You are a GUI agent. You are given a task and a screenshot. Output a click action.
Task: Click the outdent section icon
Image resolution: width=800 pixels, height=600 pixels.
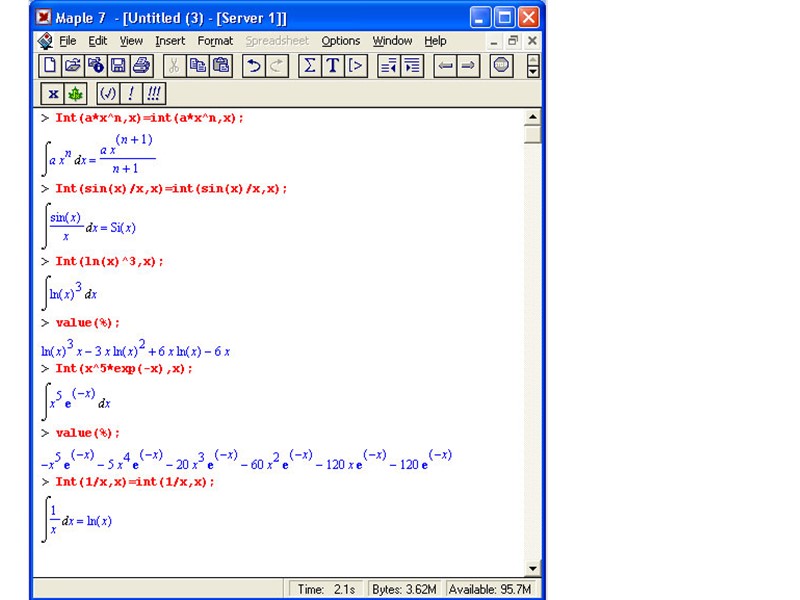click(x=389, y=66)
